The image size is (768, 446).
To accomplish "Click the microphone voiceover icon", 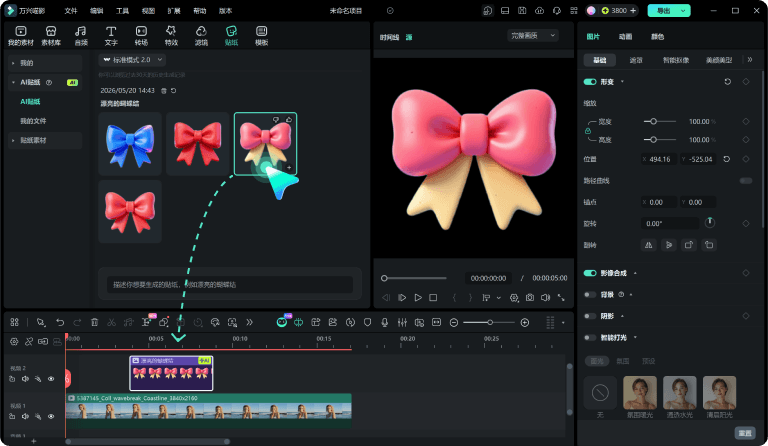I will [x=385, y=322].
